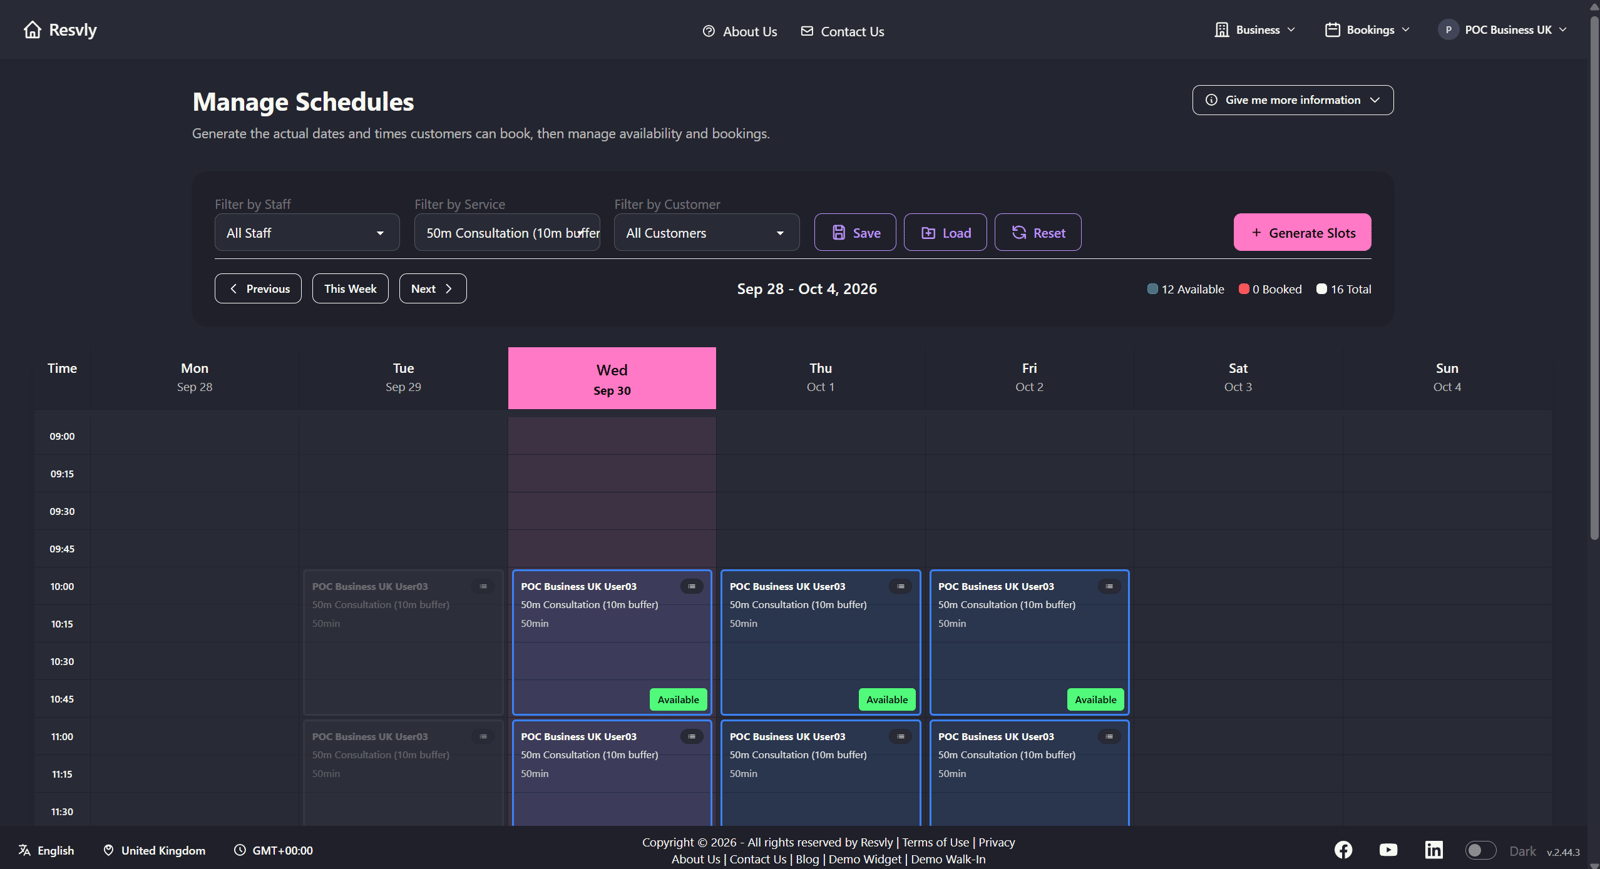Open the YouTube channel icon
1600x869 pixels.
coord(1388,850)
